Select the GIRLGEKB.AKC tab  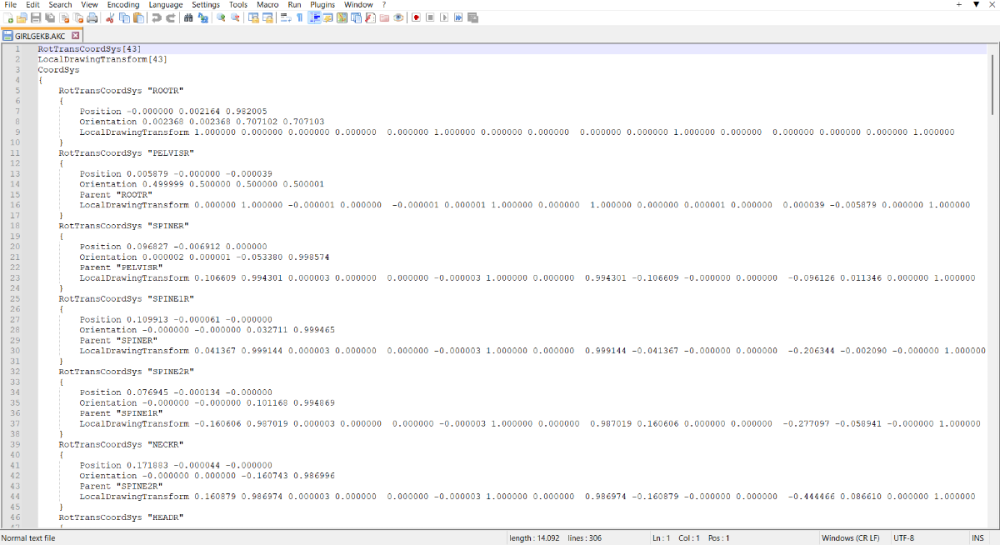tap(41, 36)
